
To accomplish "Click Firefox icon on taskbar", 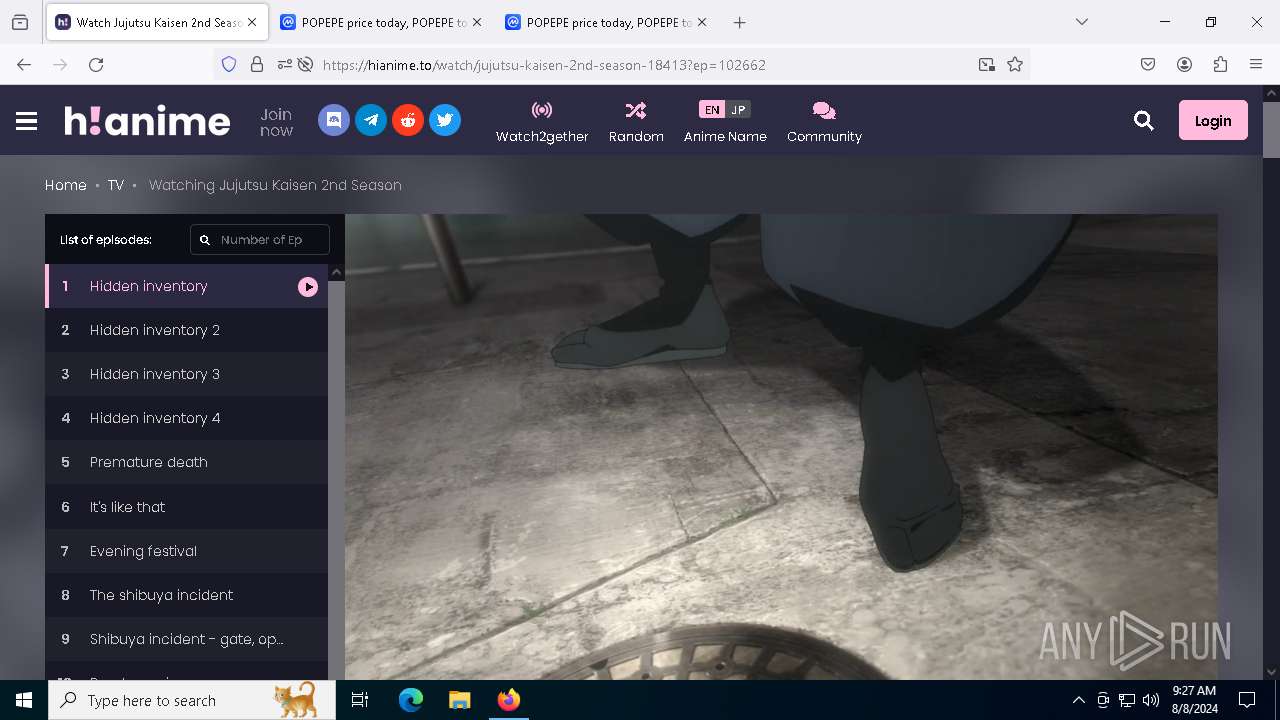I will click(508, 700).
